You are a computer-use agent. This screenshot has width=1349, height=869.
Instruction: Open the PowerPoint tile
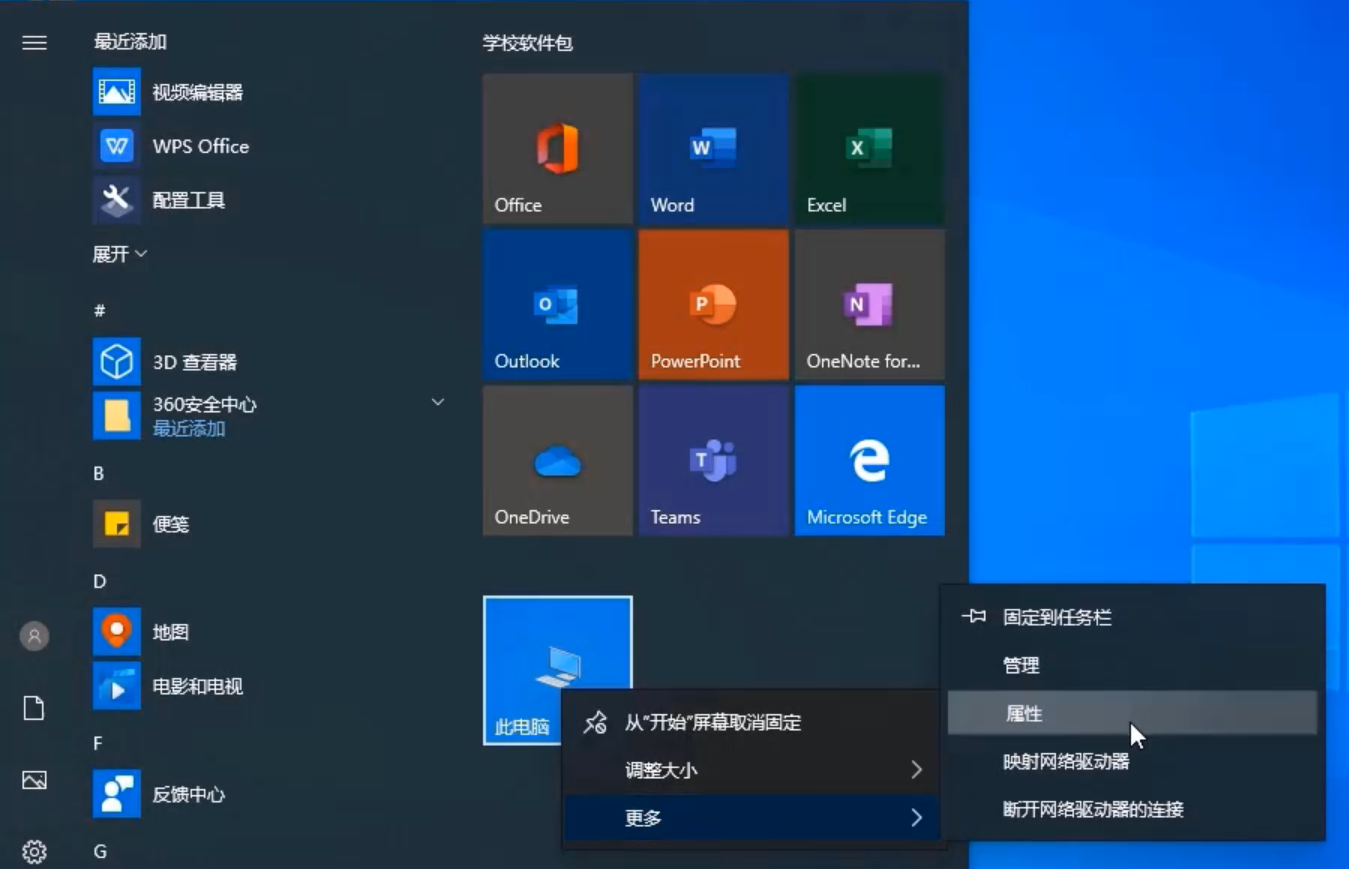point(713,305)
